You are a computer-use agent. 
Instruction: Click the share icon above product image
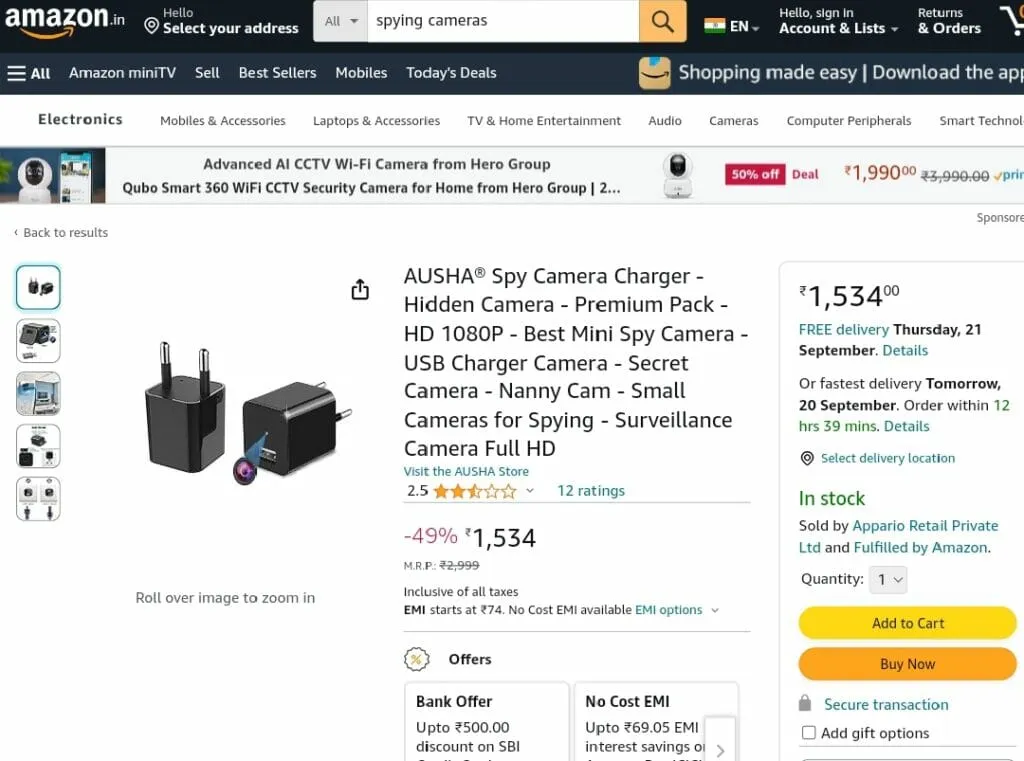click(x=360, y=289)
